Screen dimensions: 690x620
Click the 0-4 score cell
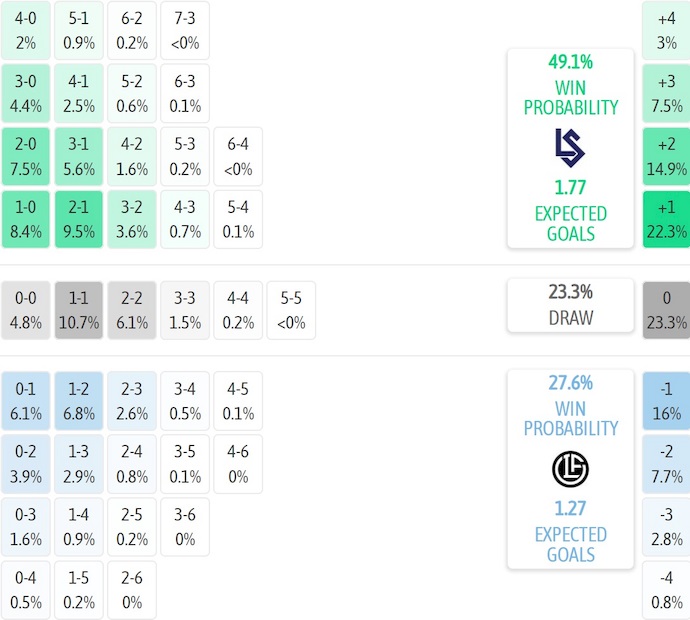click(27, 591)
